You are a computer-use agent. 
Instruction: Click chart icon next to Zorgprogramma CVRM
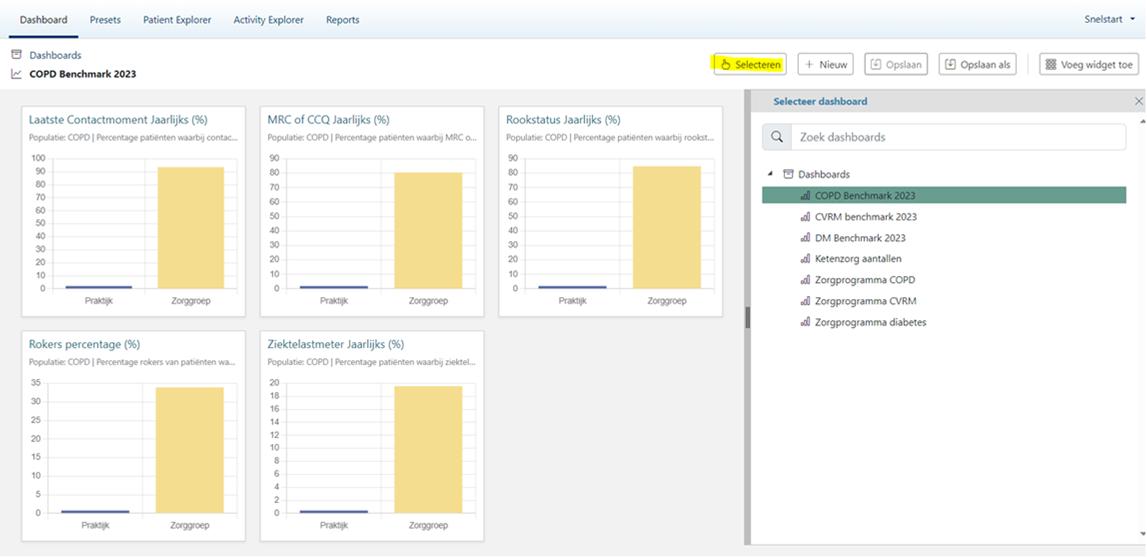805,301
